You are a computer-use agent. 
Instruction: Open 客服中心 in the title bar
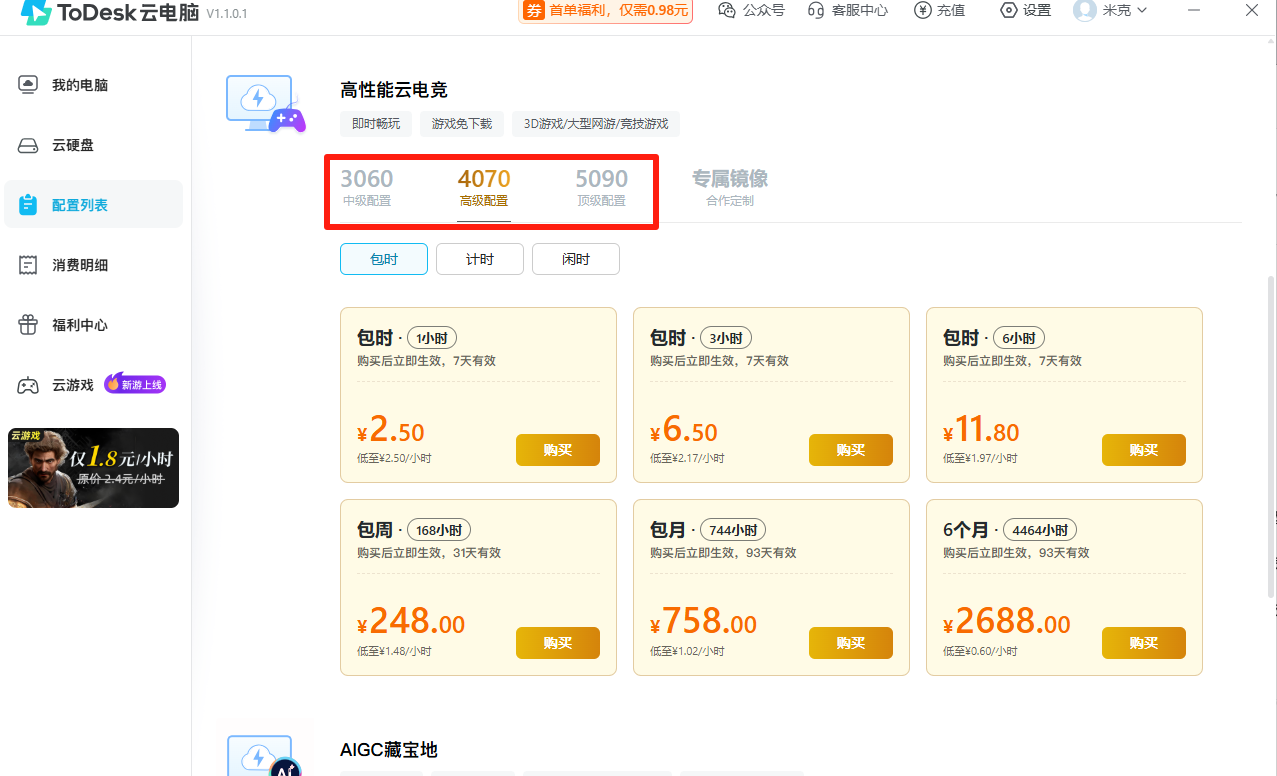tap(847, 10)
